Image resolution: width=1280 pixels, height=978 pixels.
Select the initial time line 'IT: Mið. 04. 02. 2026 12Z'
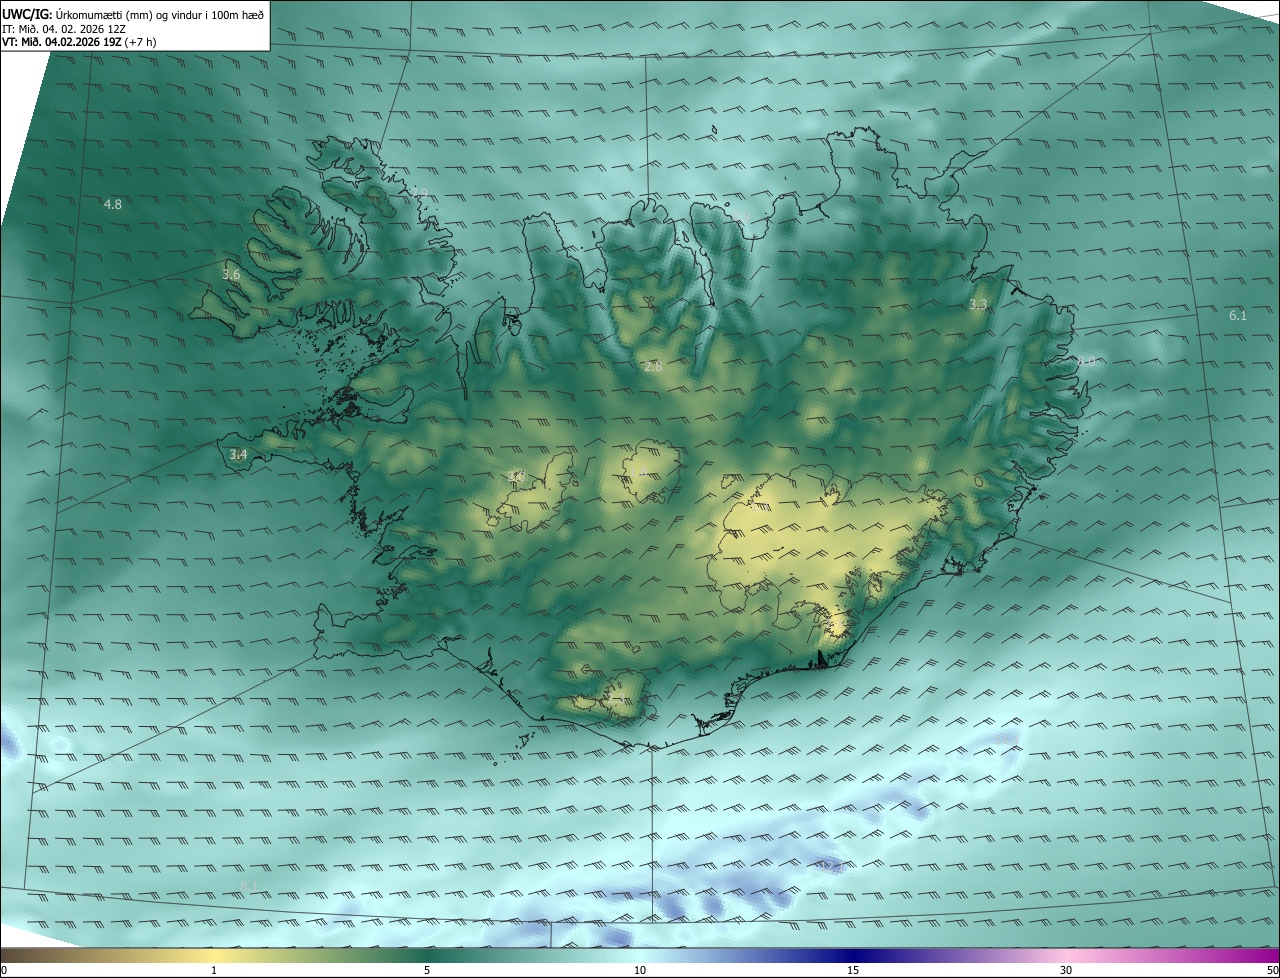[64, 29]
